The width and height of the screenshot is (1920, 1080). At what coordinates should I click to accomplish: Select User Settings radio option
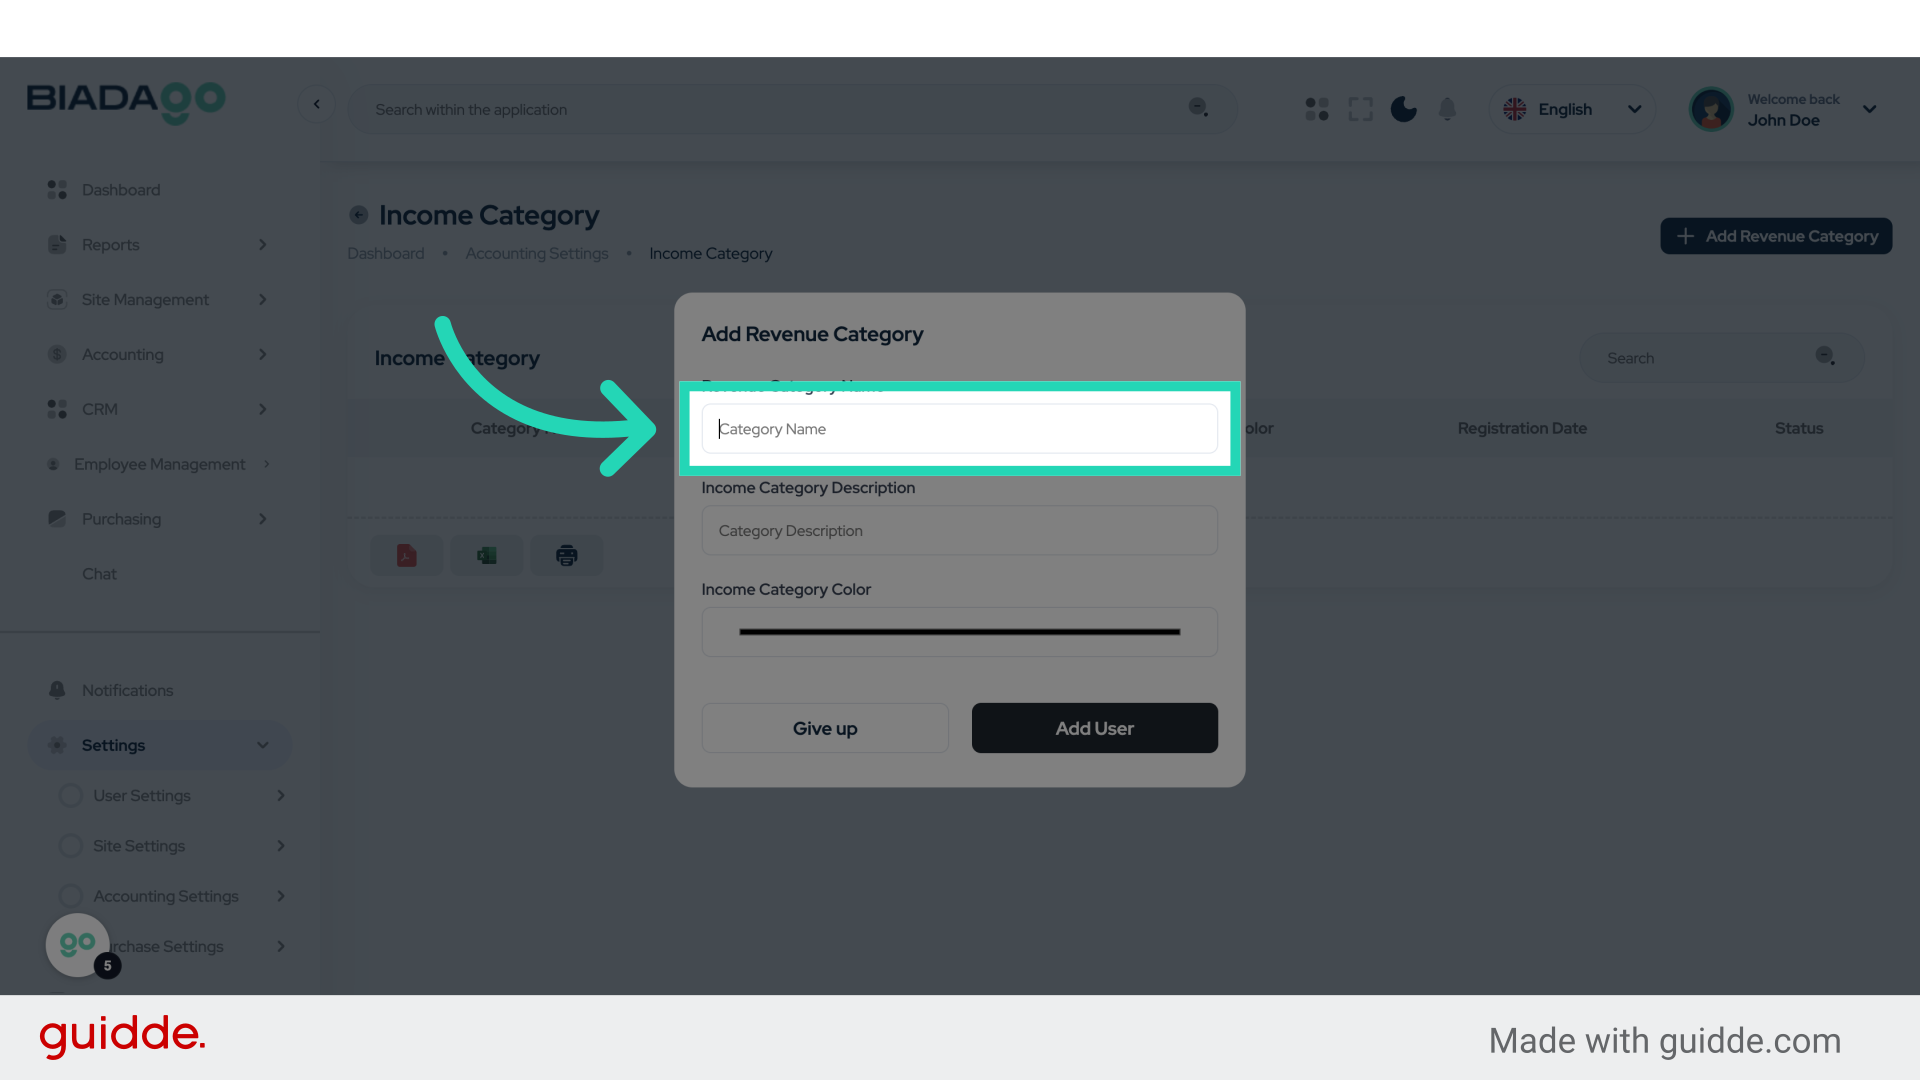(x=70, y=795)
